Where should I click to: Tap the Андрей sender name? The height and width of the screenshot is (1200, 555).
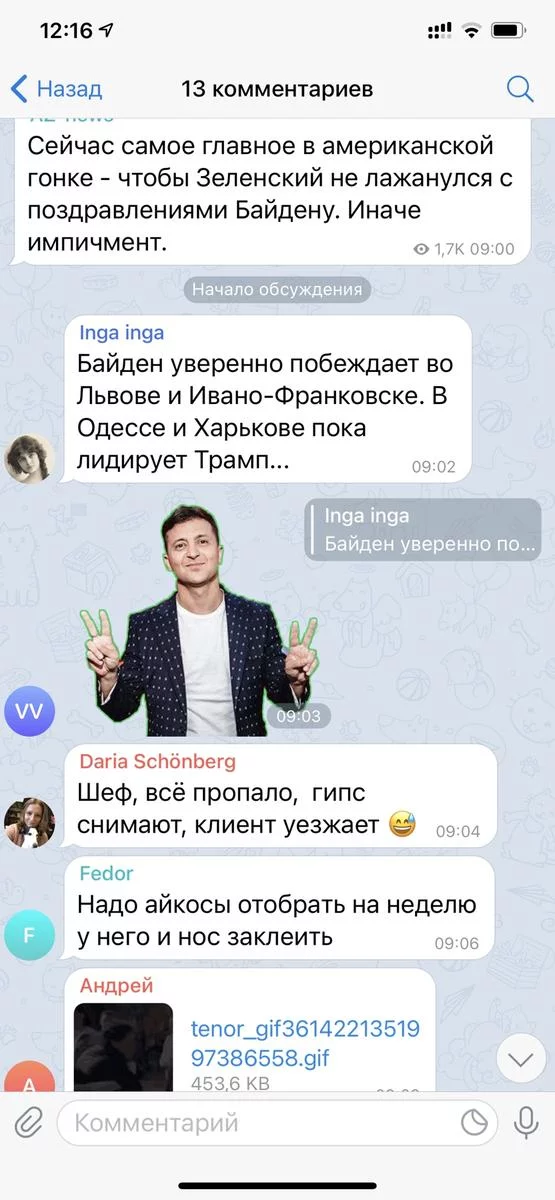[x=116, y=986]
